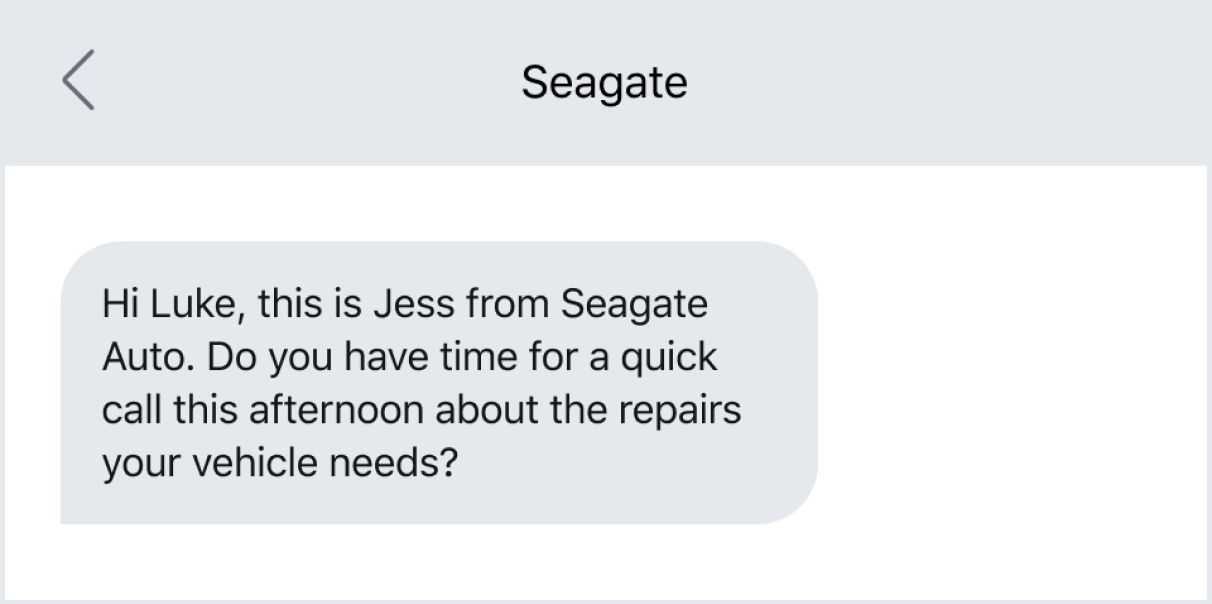Click the gray message bubble from Jess

tap(438, 382)
